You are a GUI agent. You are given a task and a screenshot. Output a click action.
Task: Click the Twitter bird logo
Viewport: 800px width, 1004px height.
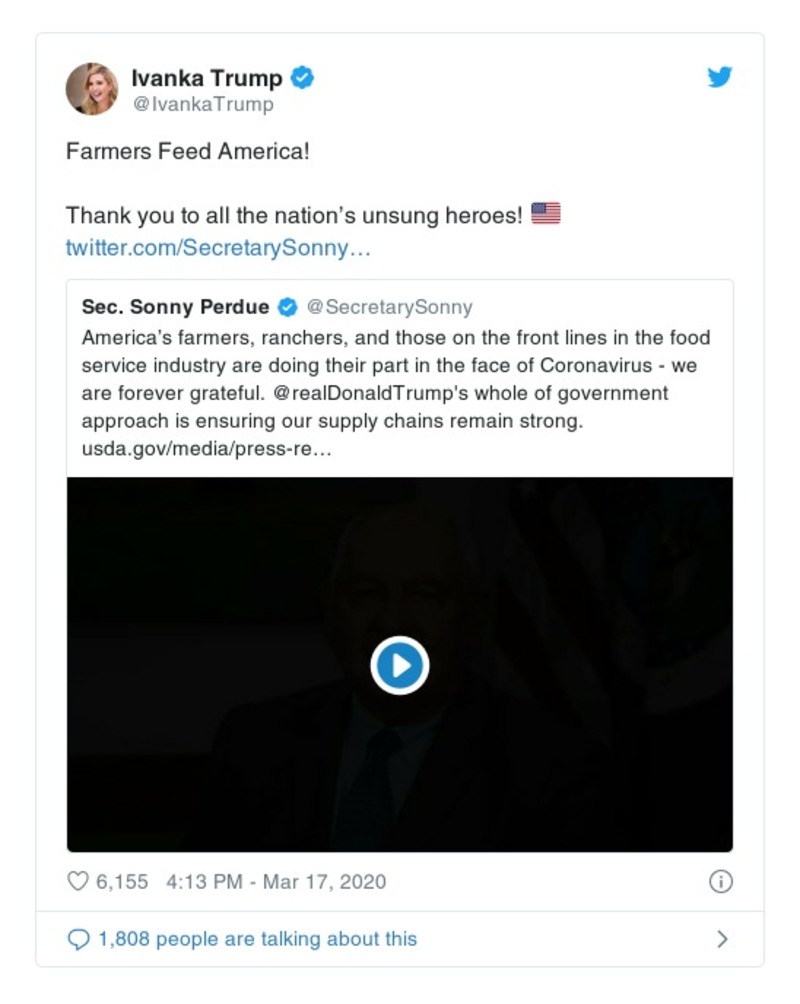[x=720, y=77]
